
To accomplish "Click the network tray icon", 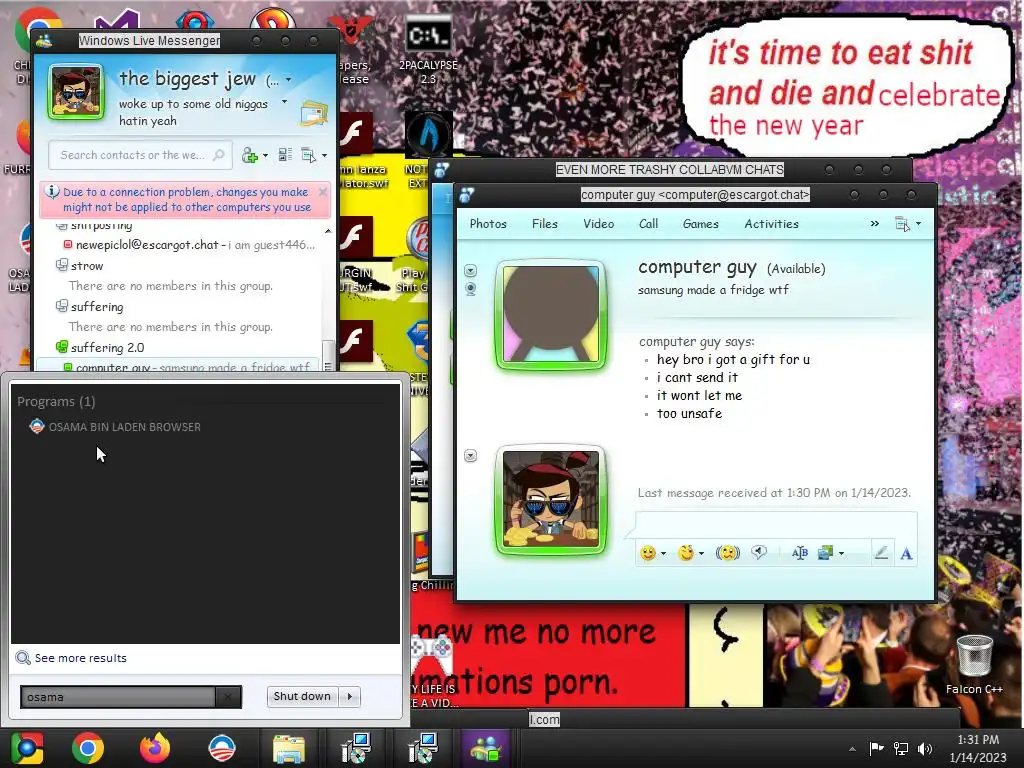I will pyautogui.click(x=901, y=748).
